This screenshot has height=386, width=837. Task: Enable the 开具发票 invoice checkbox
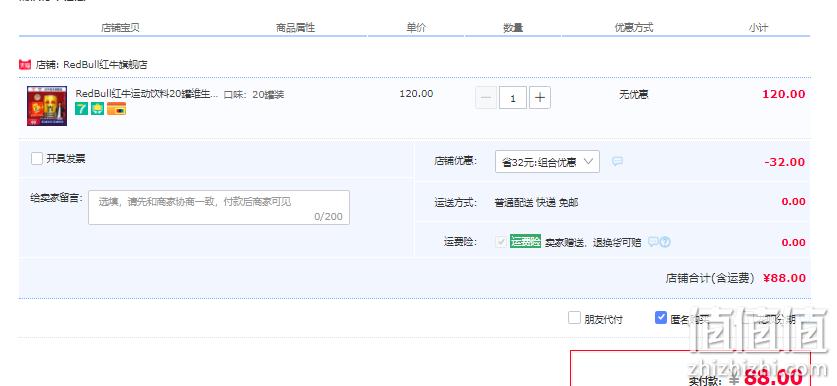[37, 159]
